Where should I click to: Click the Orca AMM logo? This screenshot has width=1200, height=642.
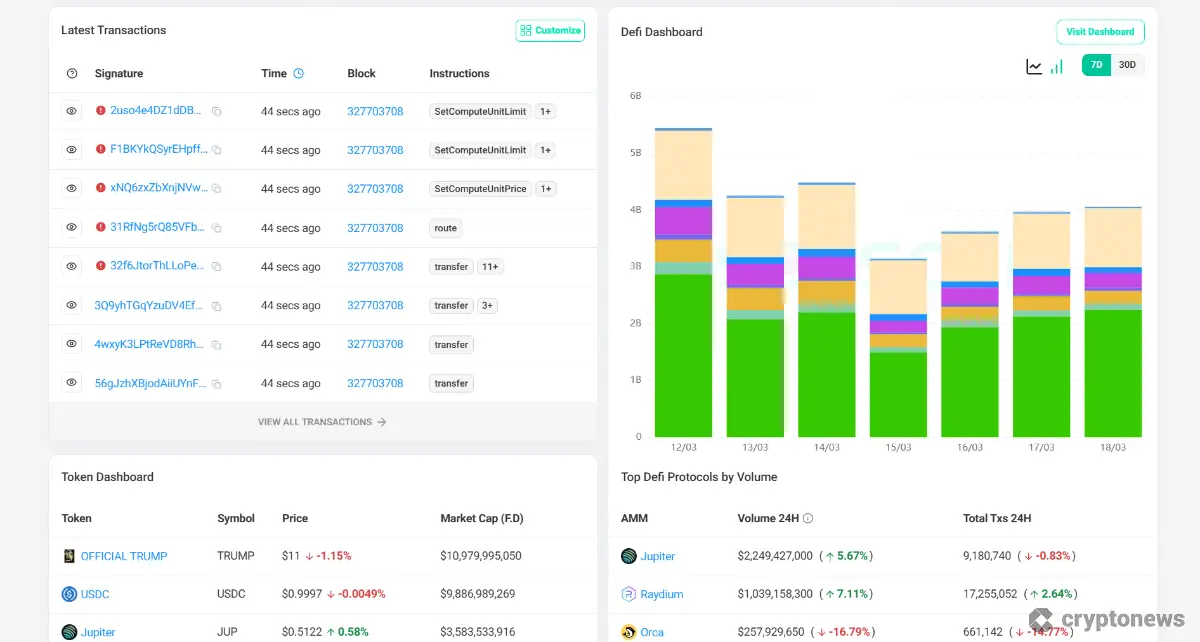[629, 632]
